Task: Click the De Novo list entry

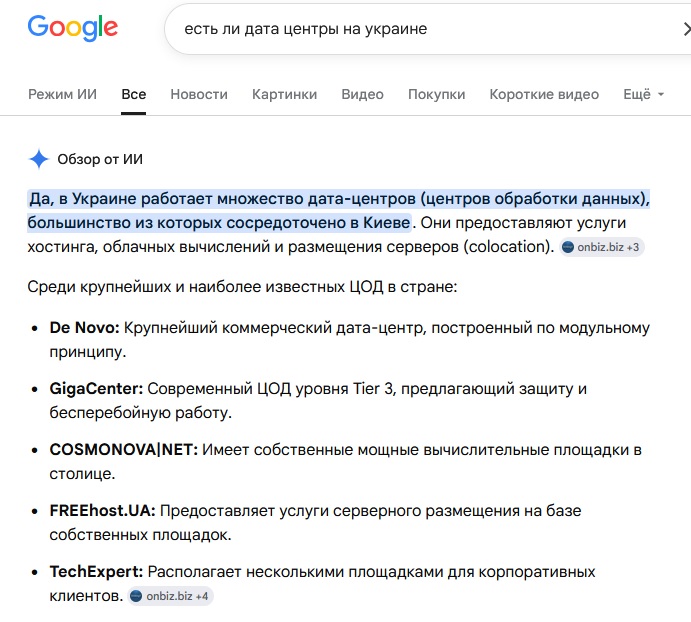Action: 349,339
